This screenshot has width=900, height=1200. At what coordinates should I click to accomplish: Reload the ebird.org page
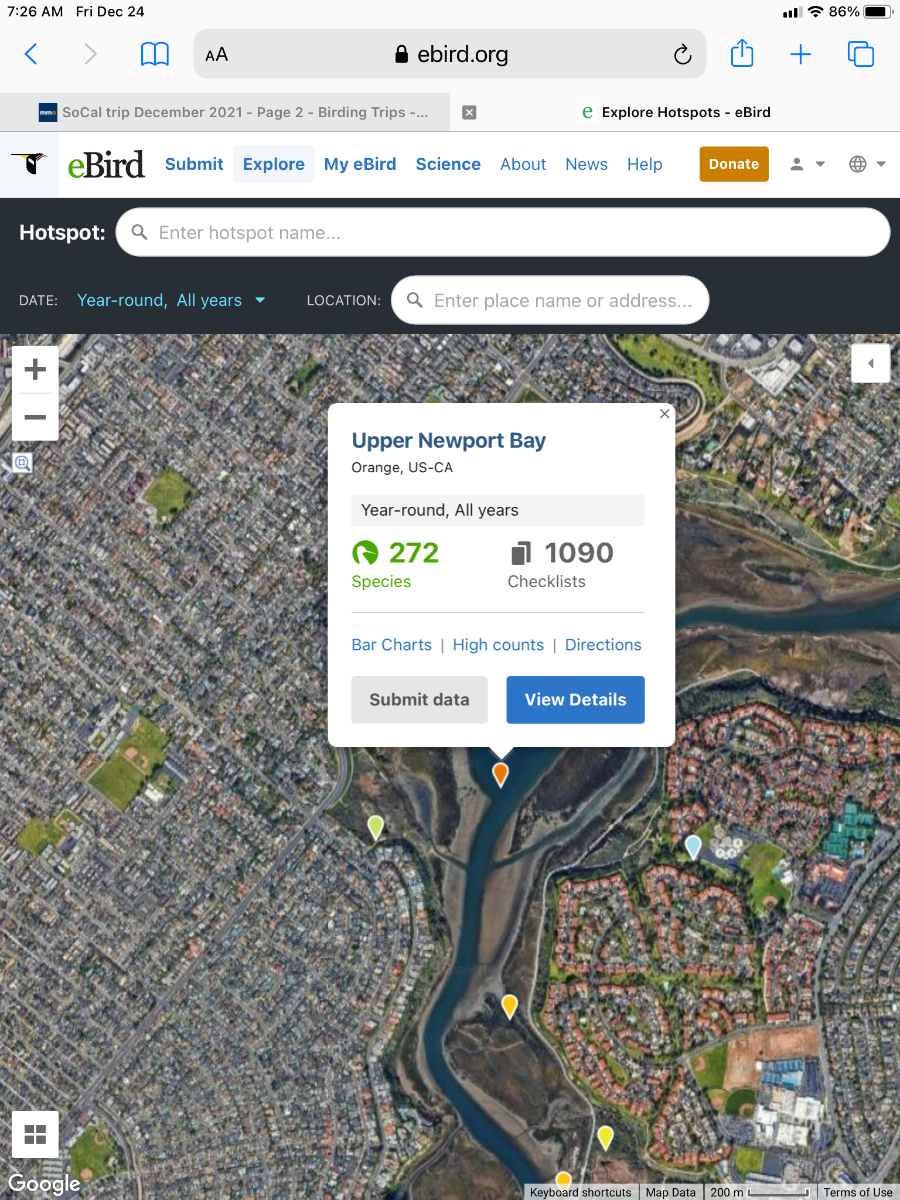[683, 55]
